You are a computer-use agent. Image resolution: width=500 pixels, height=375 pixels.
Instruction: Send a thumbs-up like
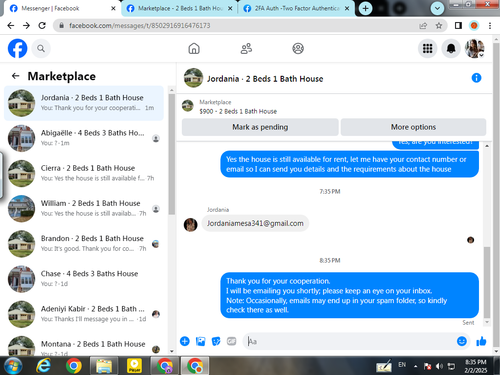pyautogui.click(x=481, y=341)
